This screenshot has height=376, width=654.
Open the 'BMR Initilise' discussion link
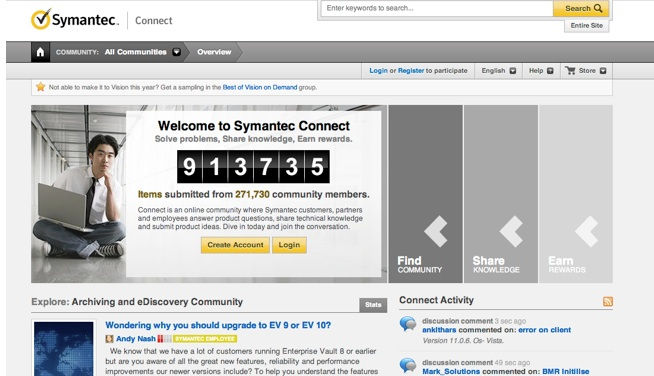pyautogui.click(x=566, y=371)
